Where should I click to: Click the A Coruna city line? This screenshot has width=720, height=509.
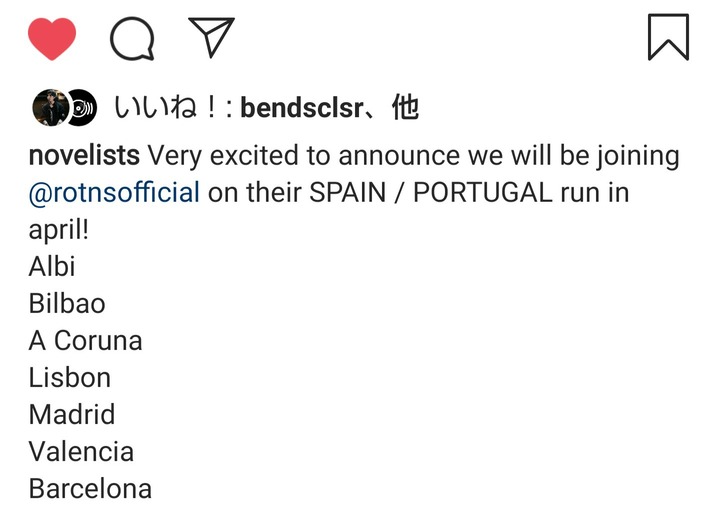pos(85,340)
